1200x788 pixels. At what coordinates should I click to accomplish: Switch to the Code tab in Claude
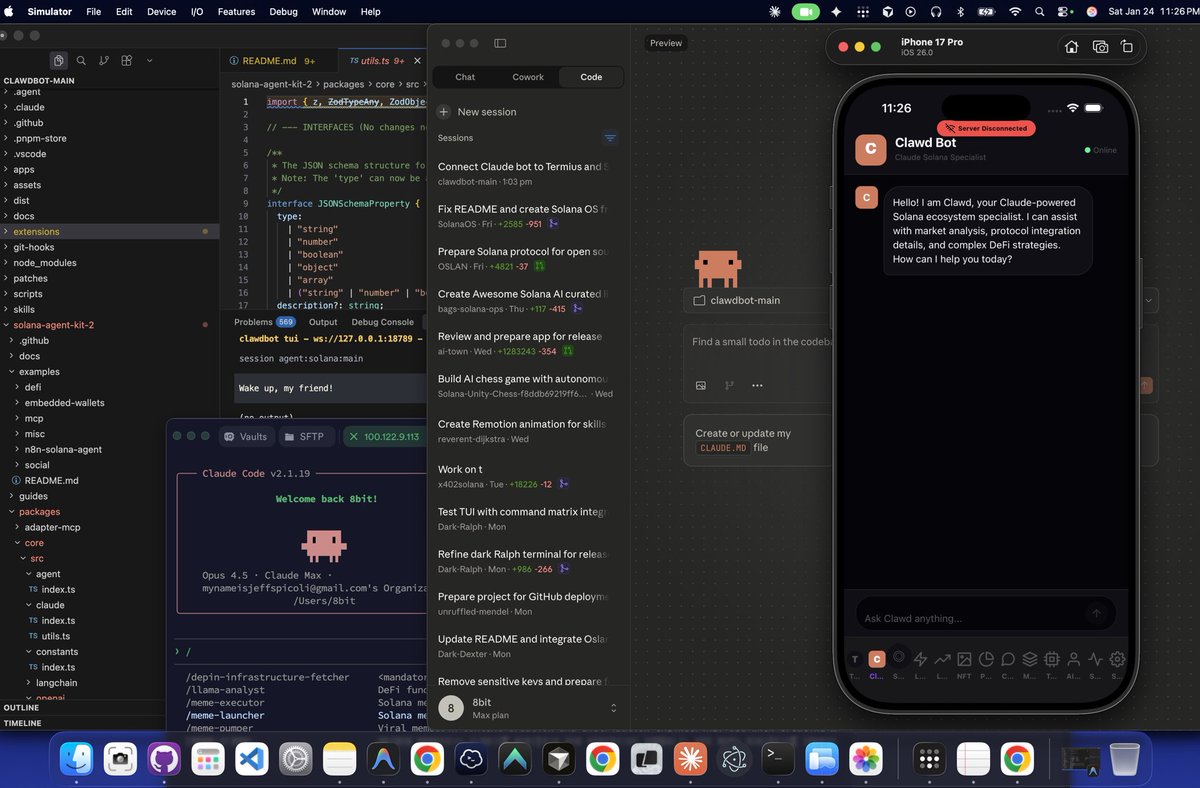(591, 77)
